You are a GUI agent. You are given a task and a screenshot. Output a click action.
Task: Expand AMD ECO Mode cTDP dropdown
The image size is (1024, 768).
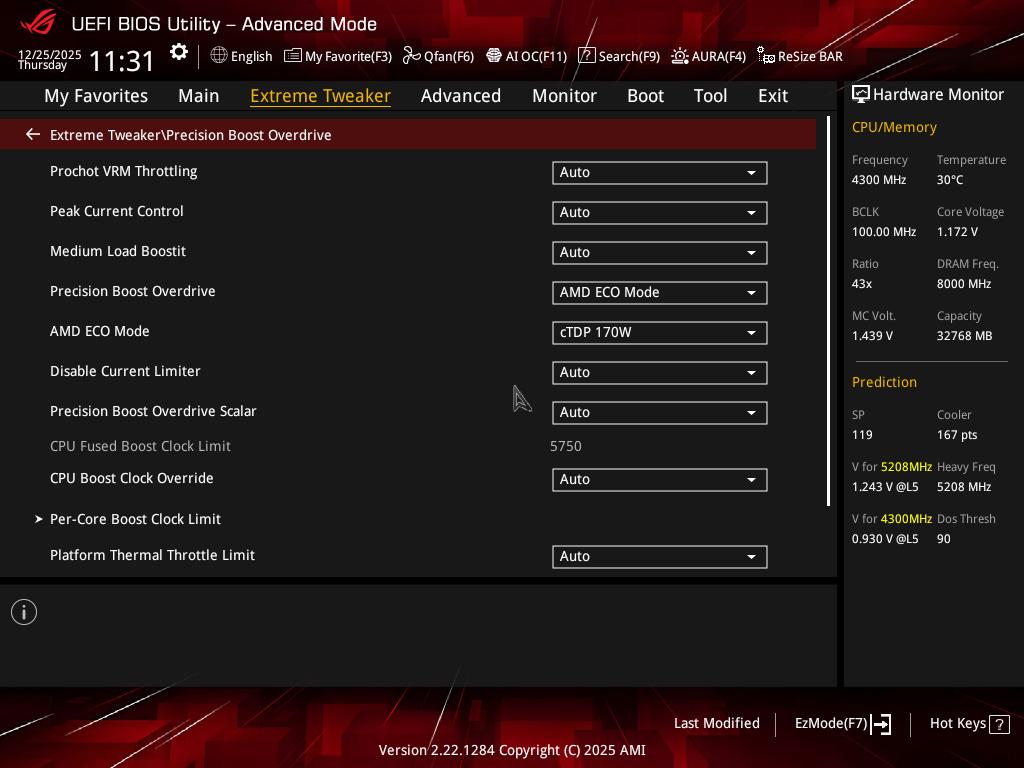coord(659,333)
